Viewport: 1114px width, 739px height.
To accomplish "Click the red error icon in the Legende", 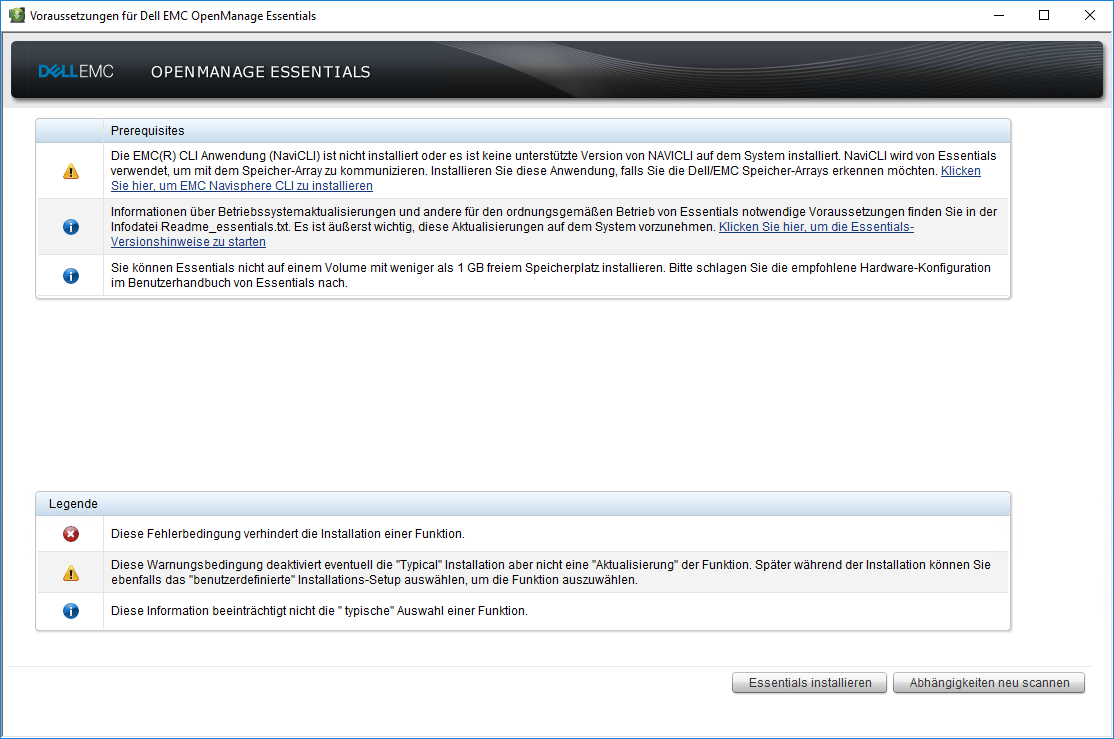I will click(71, 534).
